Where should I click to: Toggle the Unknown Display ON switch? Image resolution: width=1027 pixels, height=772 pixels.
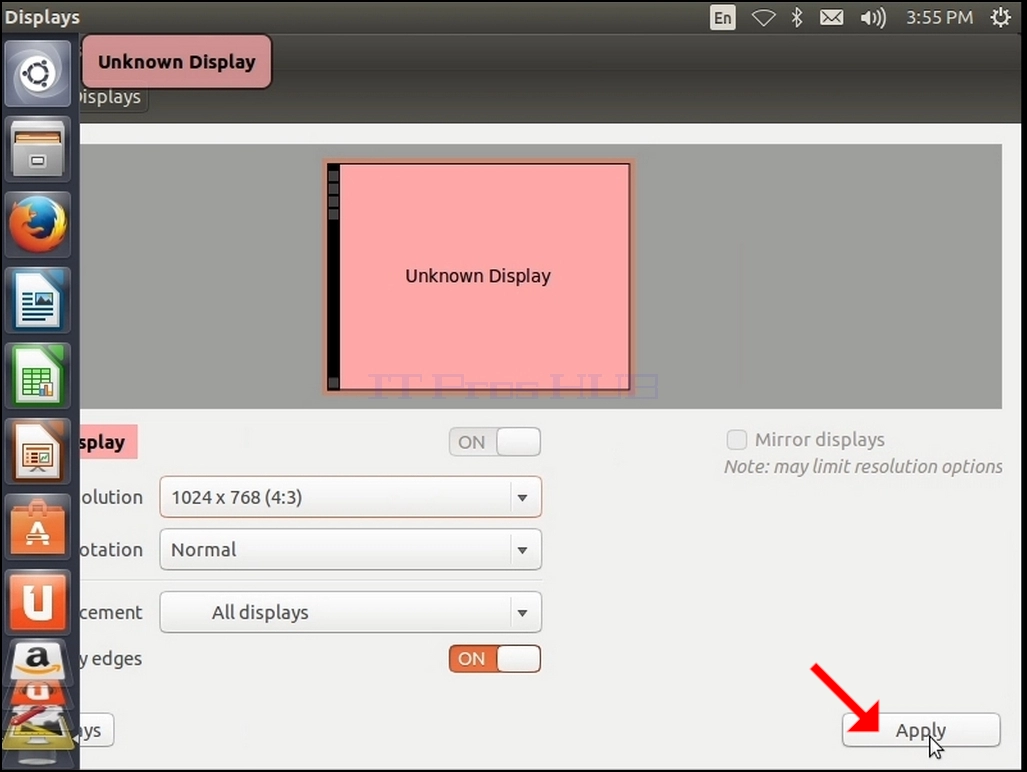pyautogui.click(x=495, y=442)
